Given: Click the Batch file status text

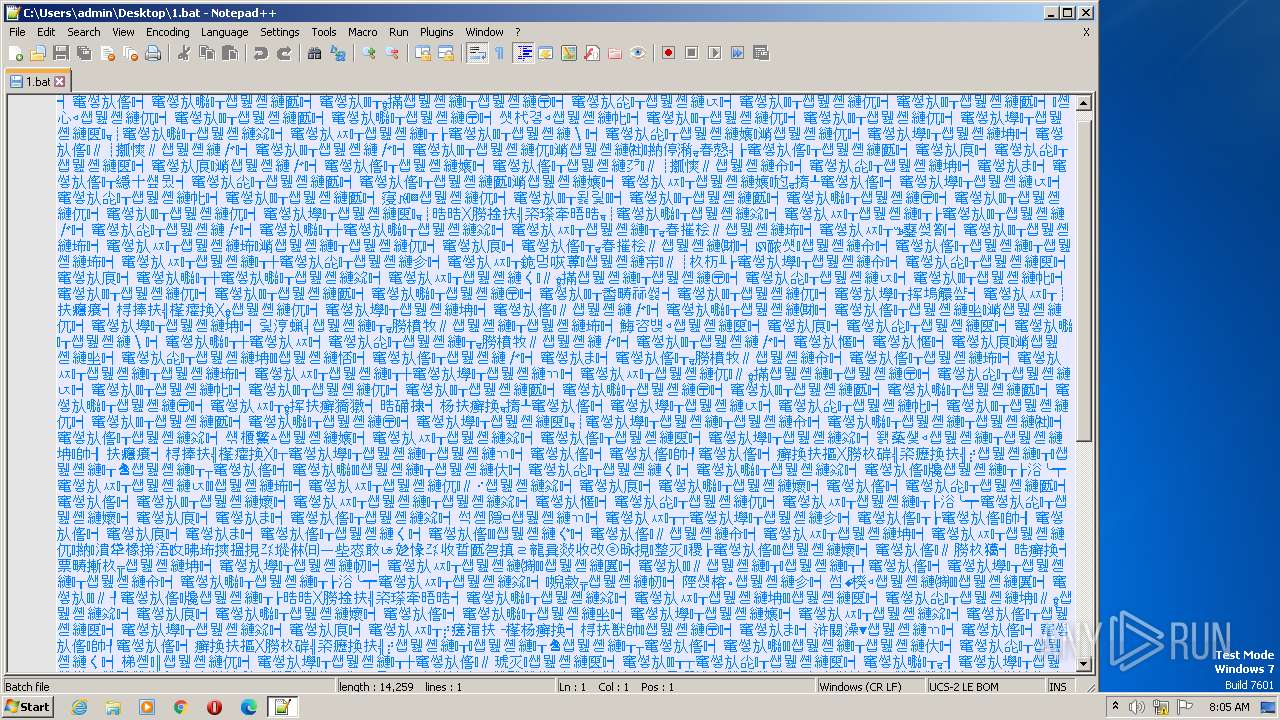Looking at the screenshot, I should coord(27,687).
